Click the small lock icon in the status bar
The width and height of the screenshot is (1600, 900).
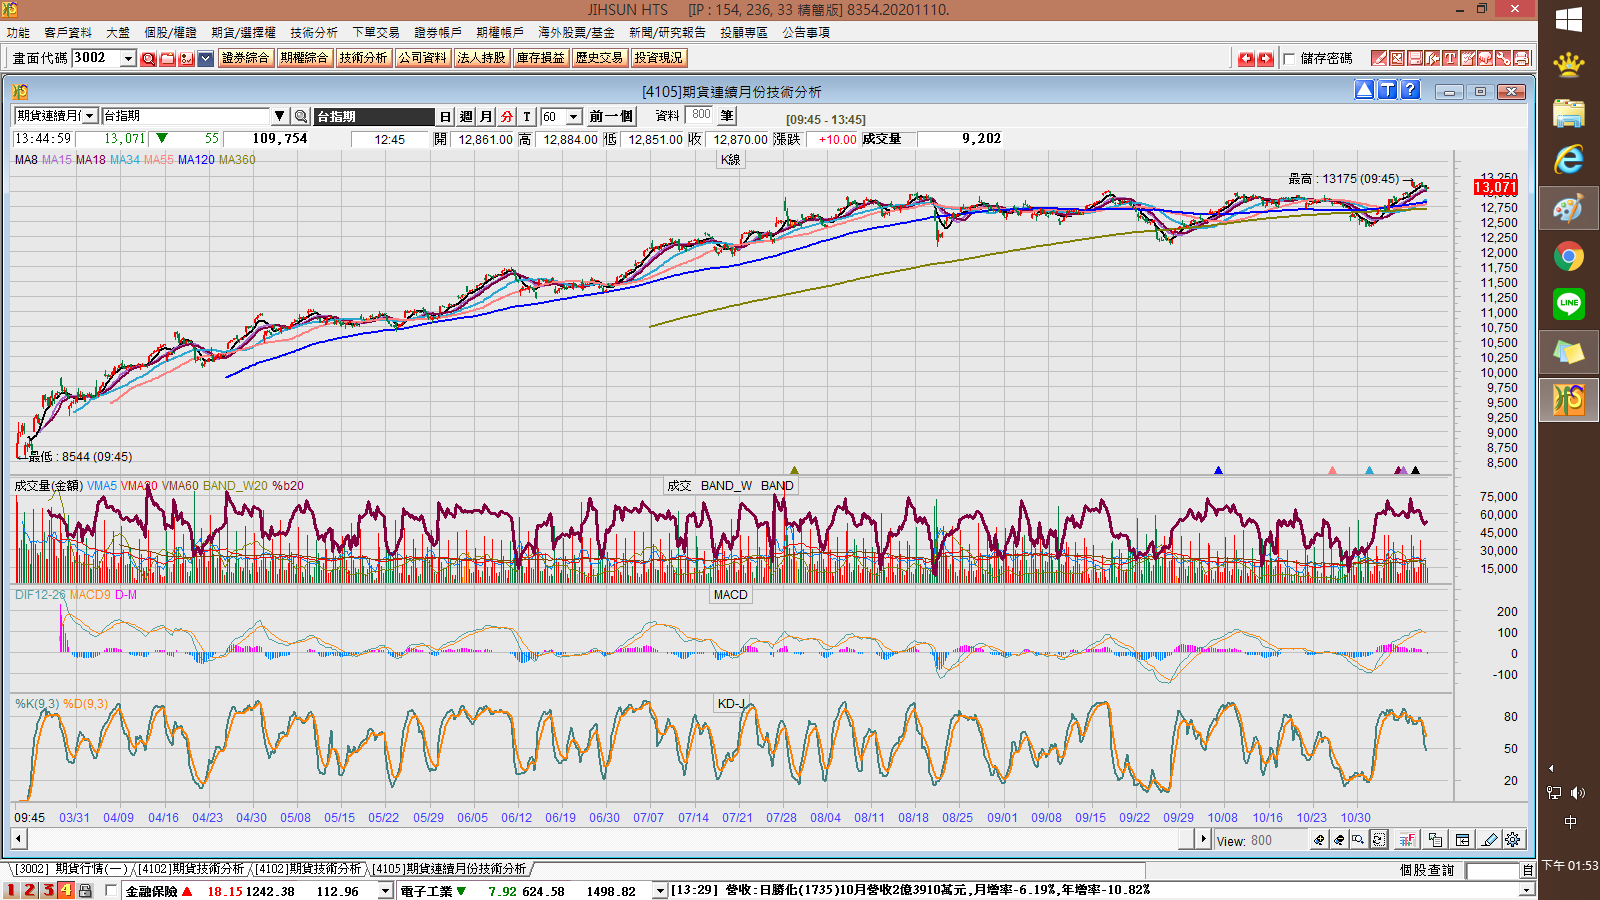pos(86,891)
